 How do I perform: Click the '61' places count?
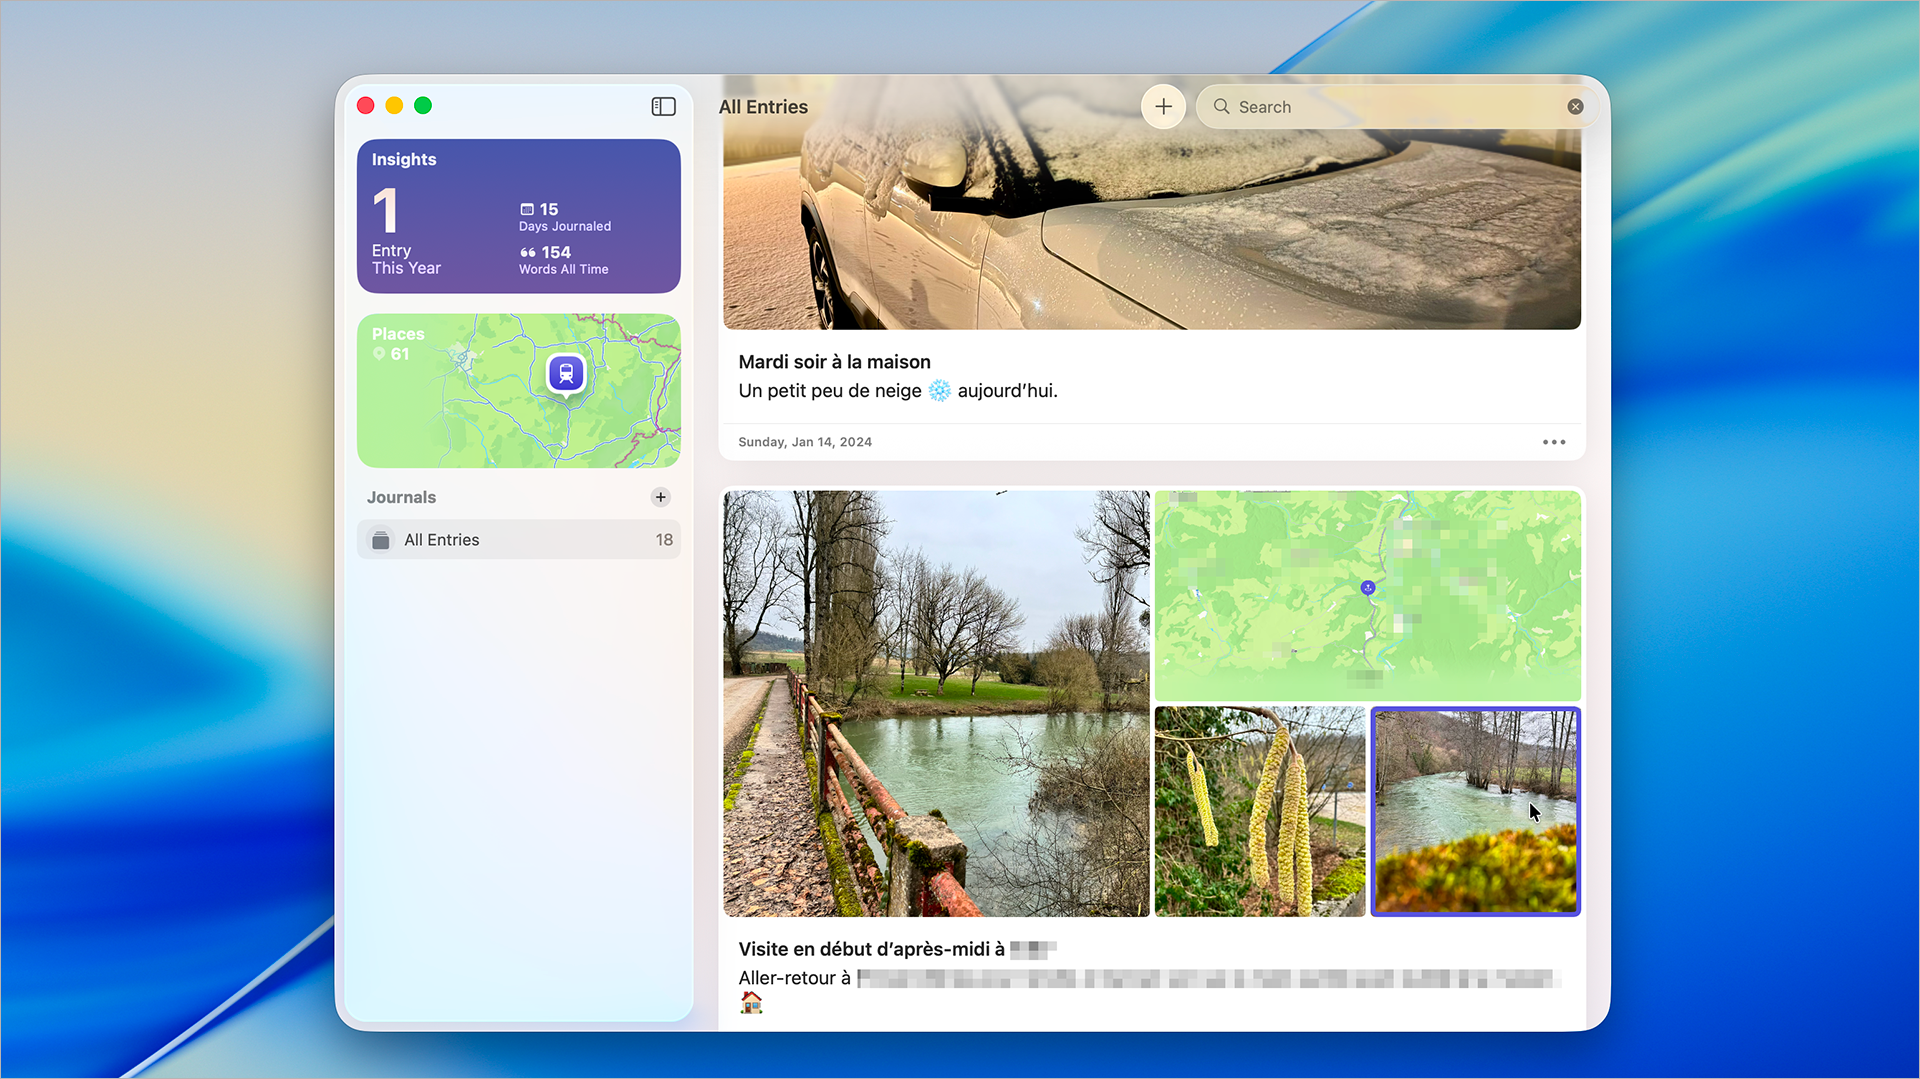pyautogui.click(x=400, y=354)
